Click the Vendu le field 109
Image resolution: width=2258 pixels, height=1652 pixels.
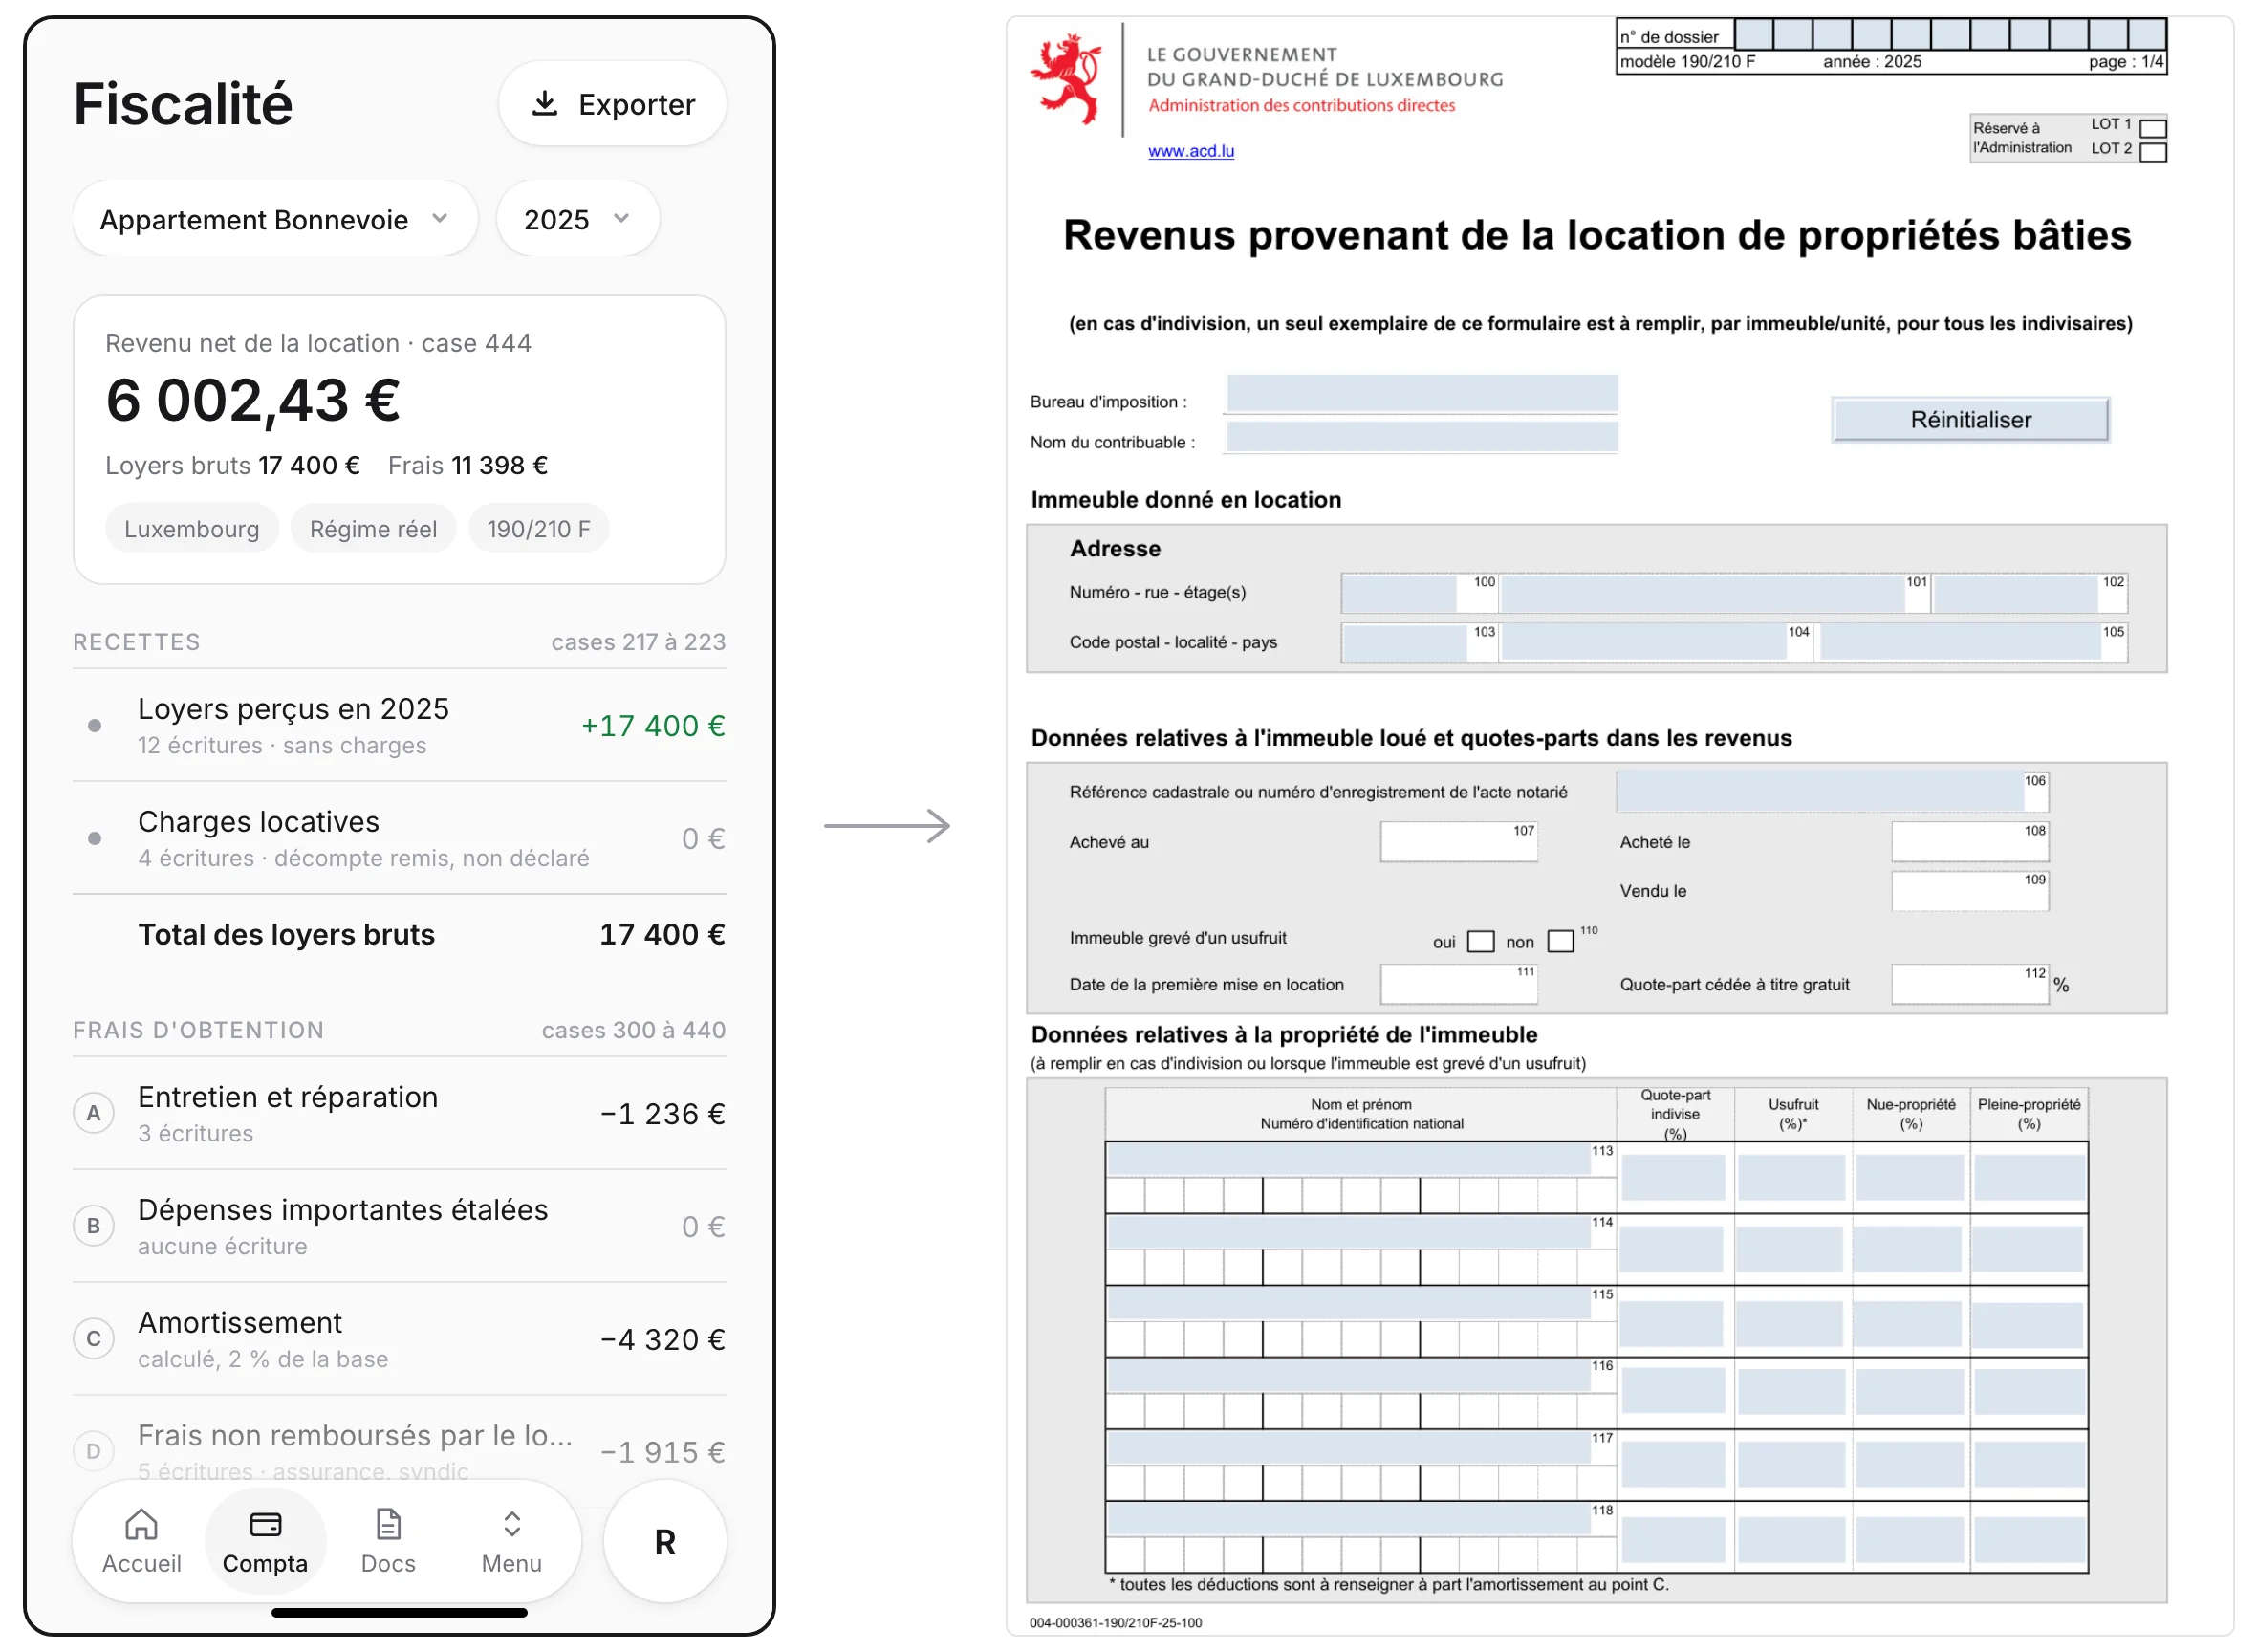1969,891
